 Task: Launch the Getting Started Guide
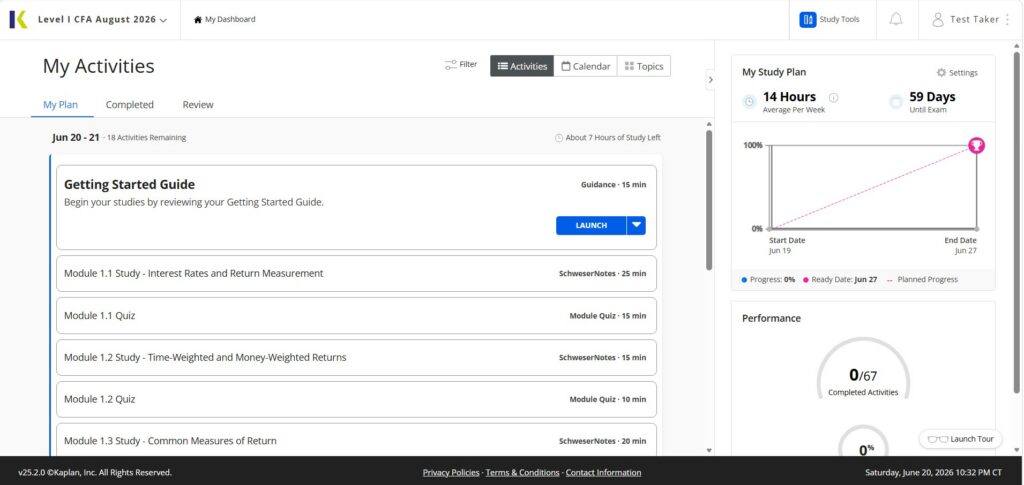[591, 225]
